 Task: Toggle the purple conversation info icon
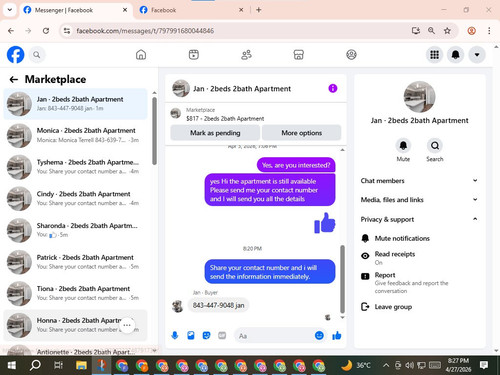pos(333,88)
